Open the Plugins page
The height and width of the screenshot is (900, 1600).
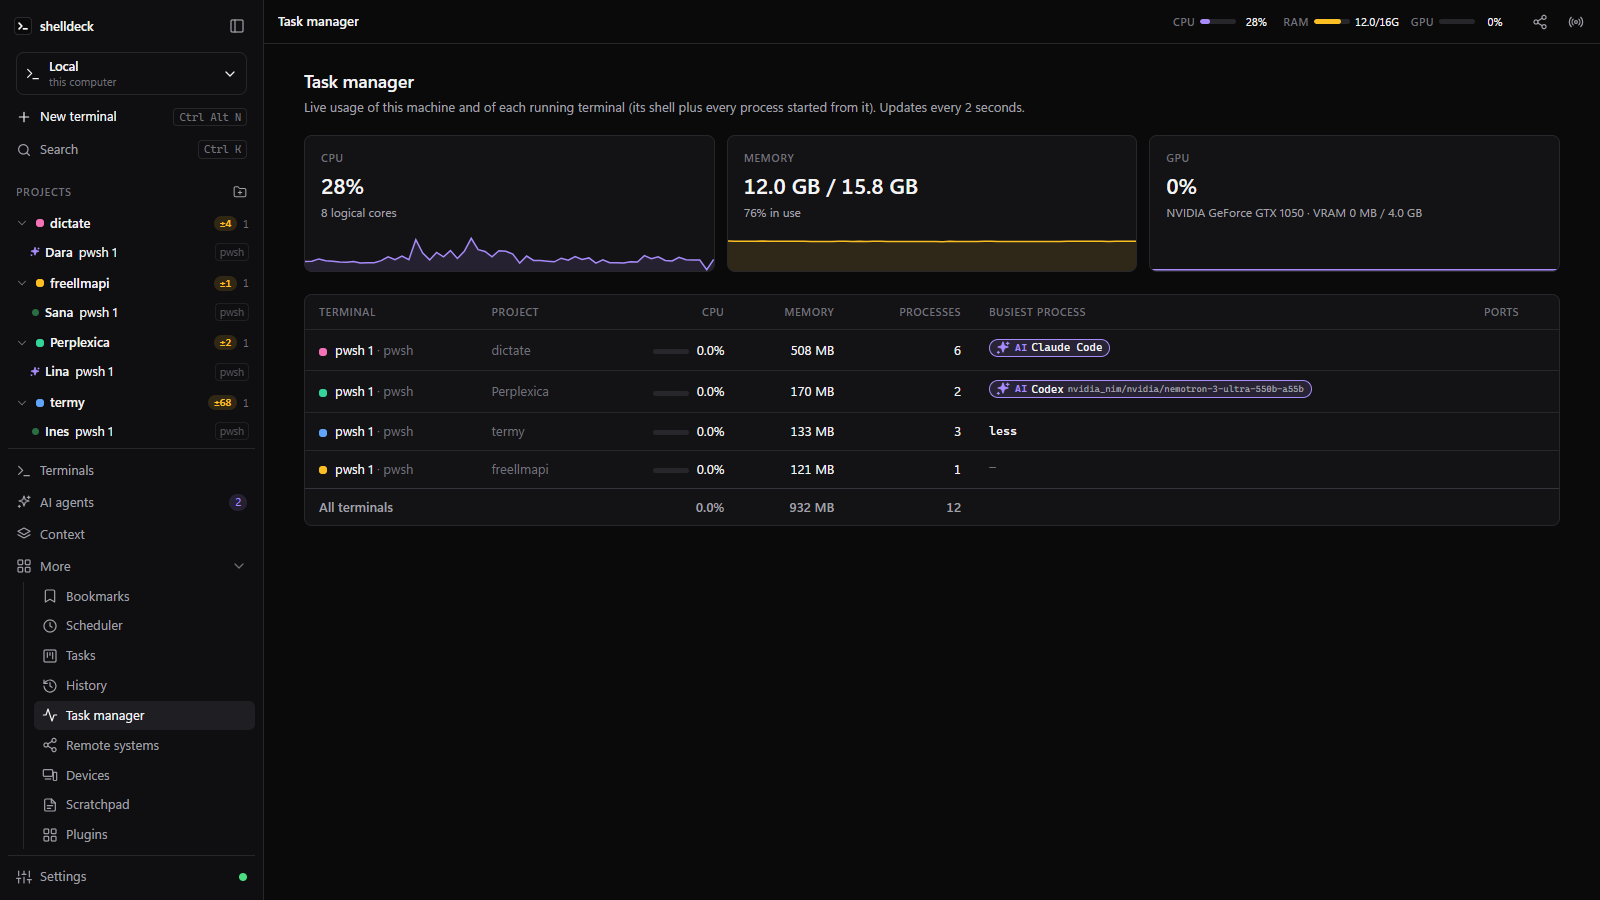tap(144, 835)
